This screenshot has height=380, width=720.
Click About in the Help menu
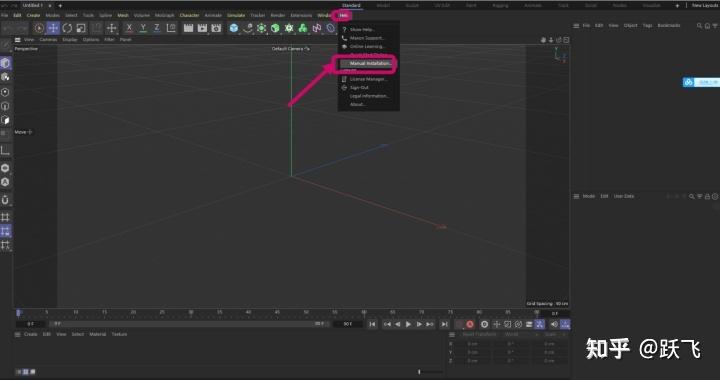pos(357,104)
